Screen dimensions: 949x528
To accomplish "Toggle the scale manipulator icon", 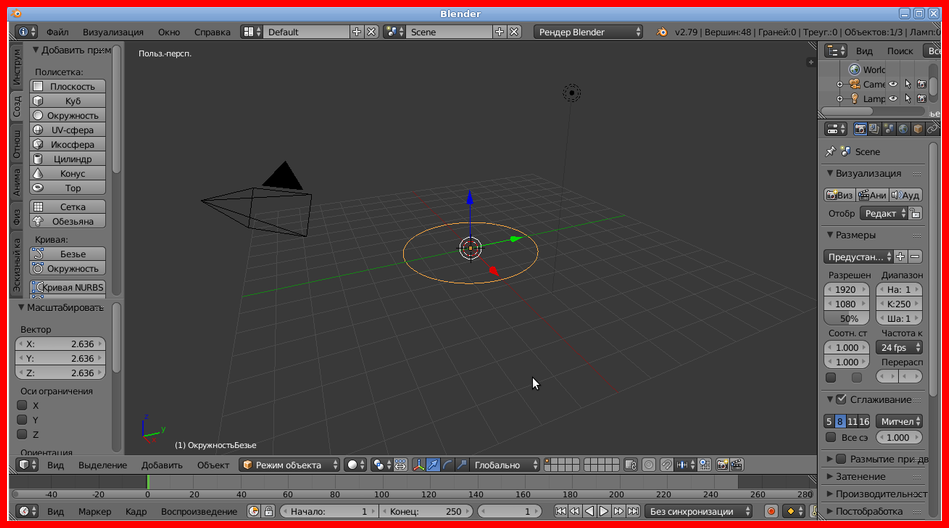I will tap(461, 465).
